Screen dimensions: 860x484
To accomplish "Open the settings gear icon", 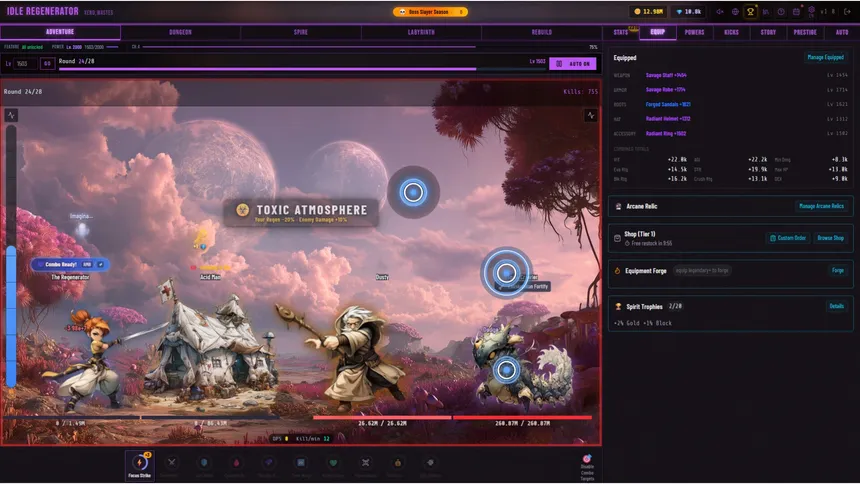I will (812, 10).
